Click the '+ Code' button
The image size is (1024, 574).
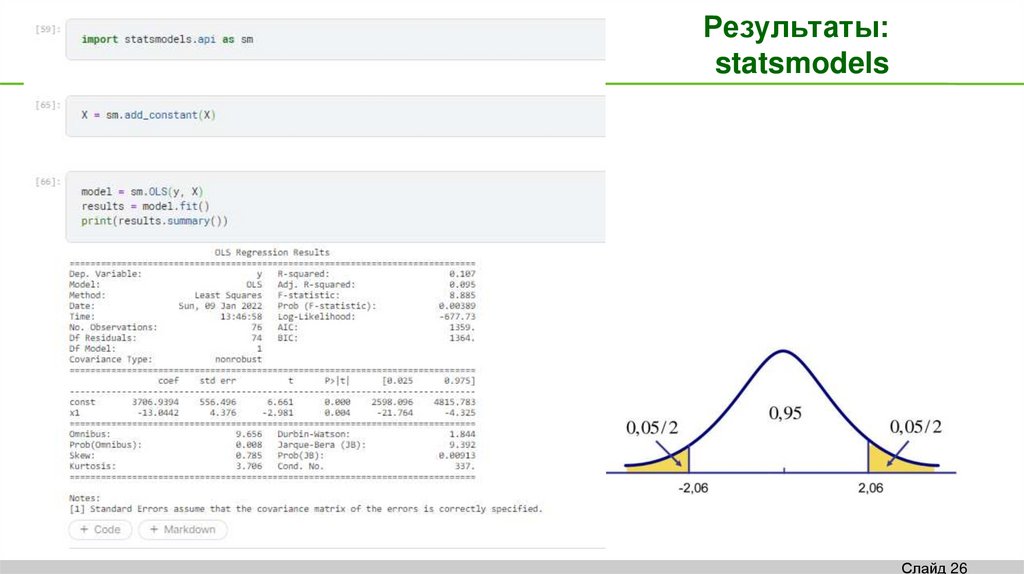pyautogui.click(x=100, y=530)
